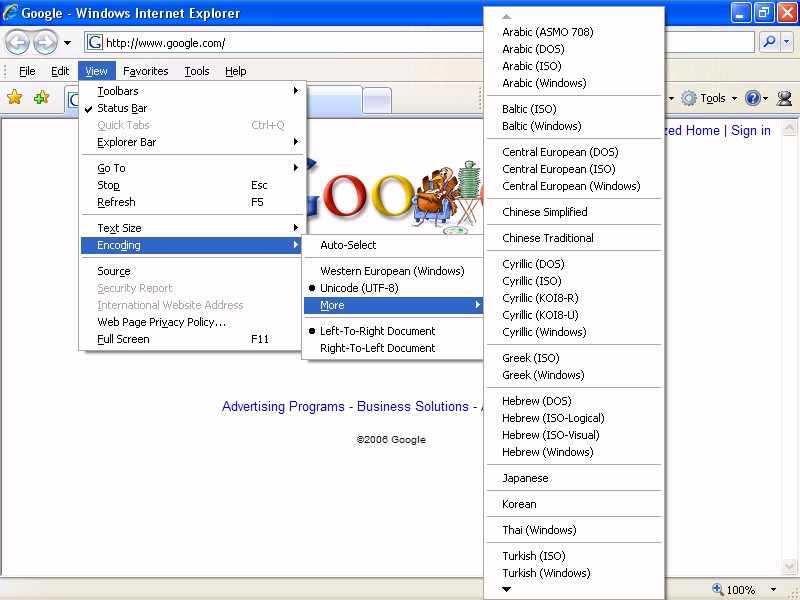Click the Sign in link

750,130
